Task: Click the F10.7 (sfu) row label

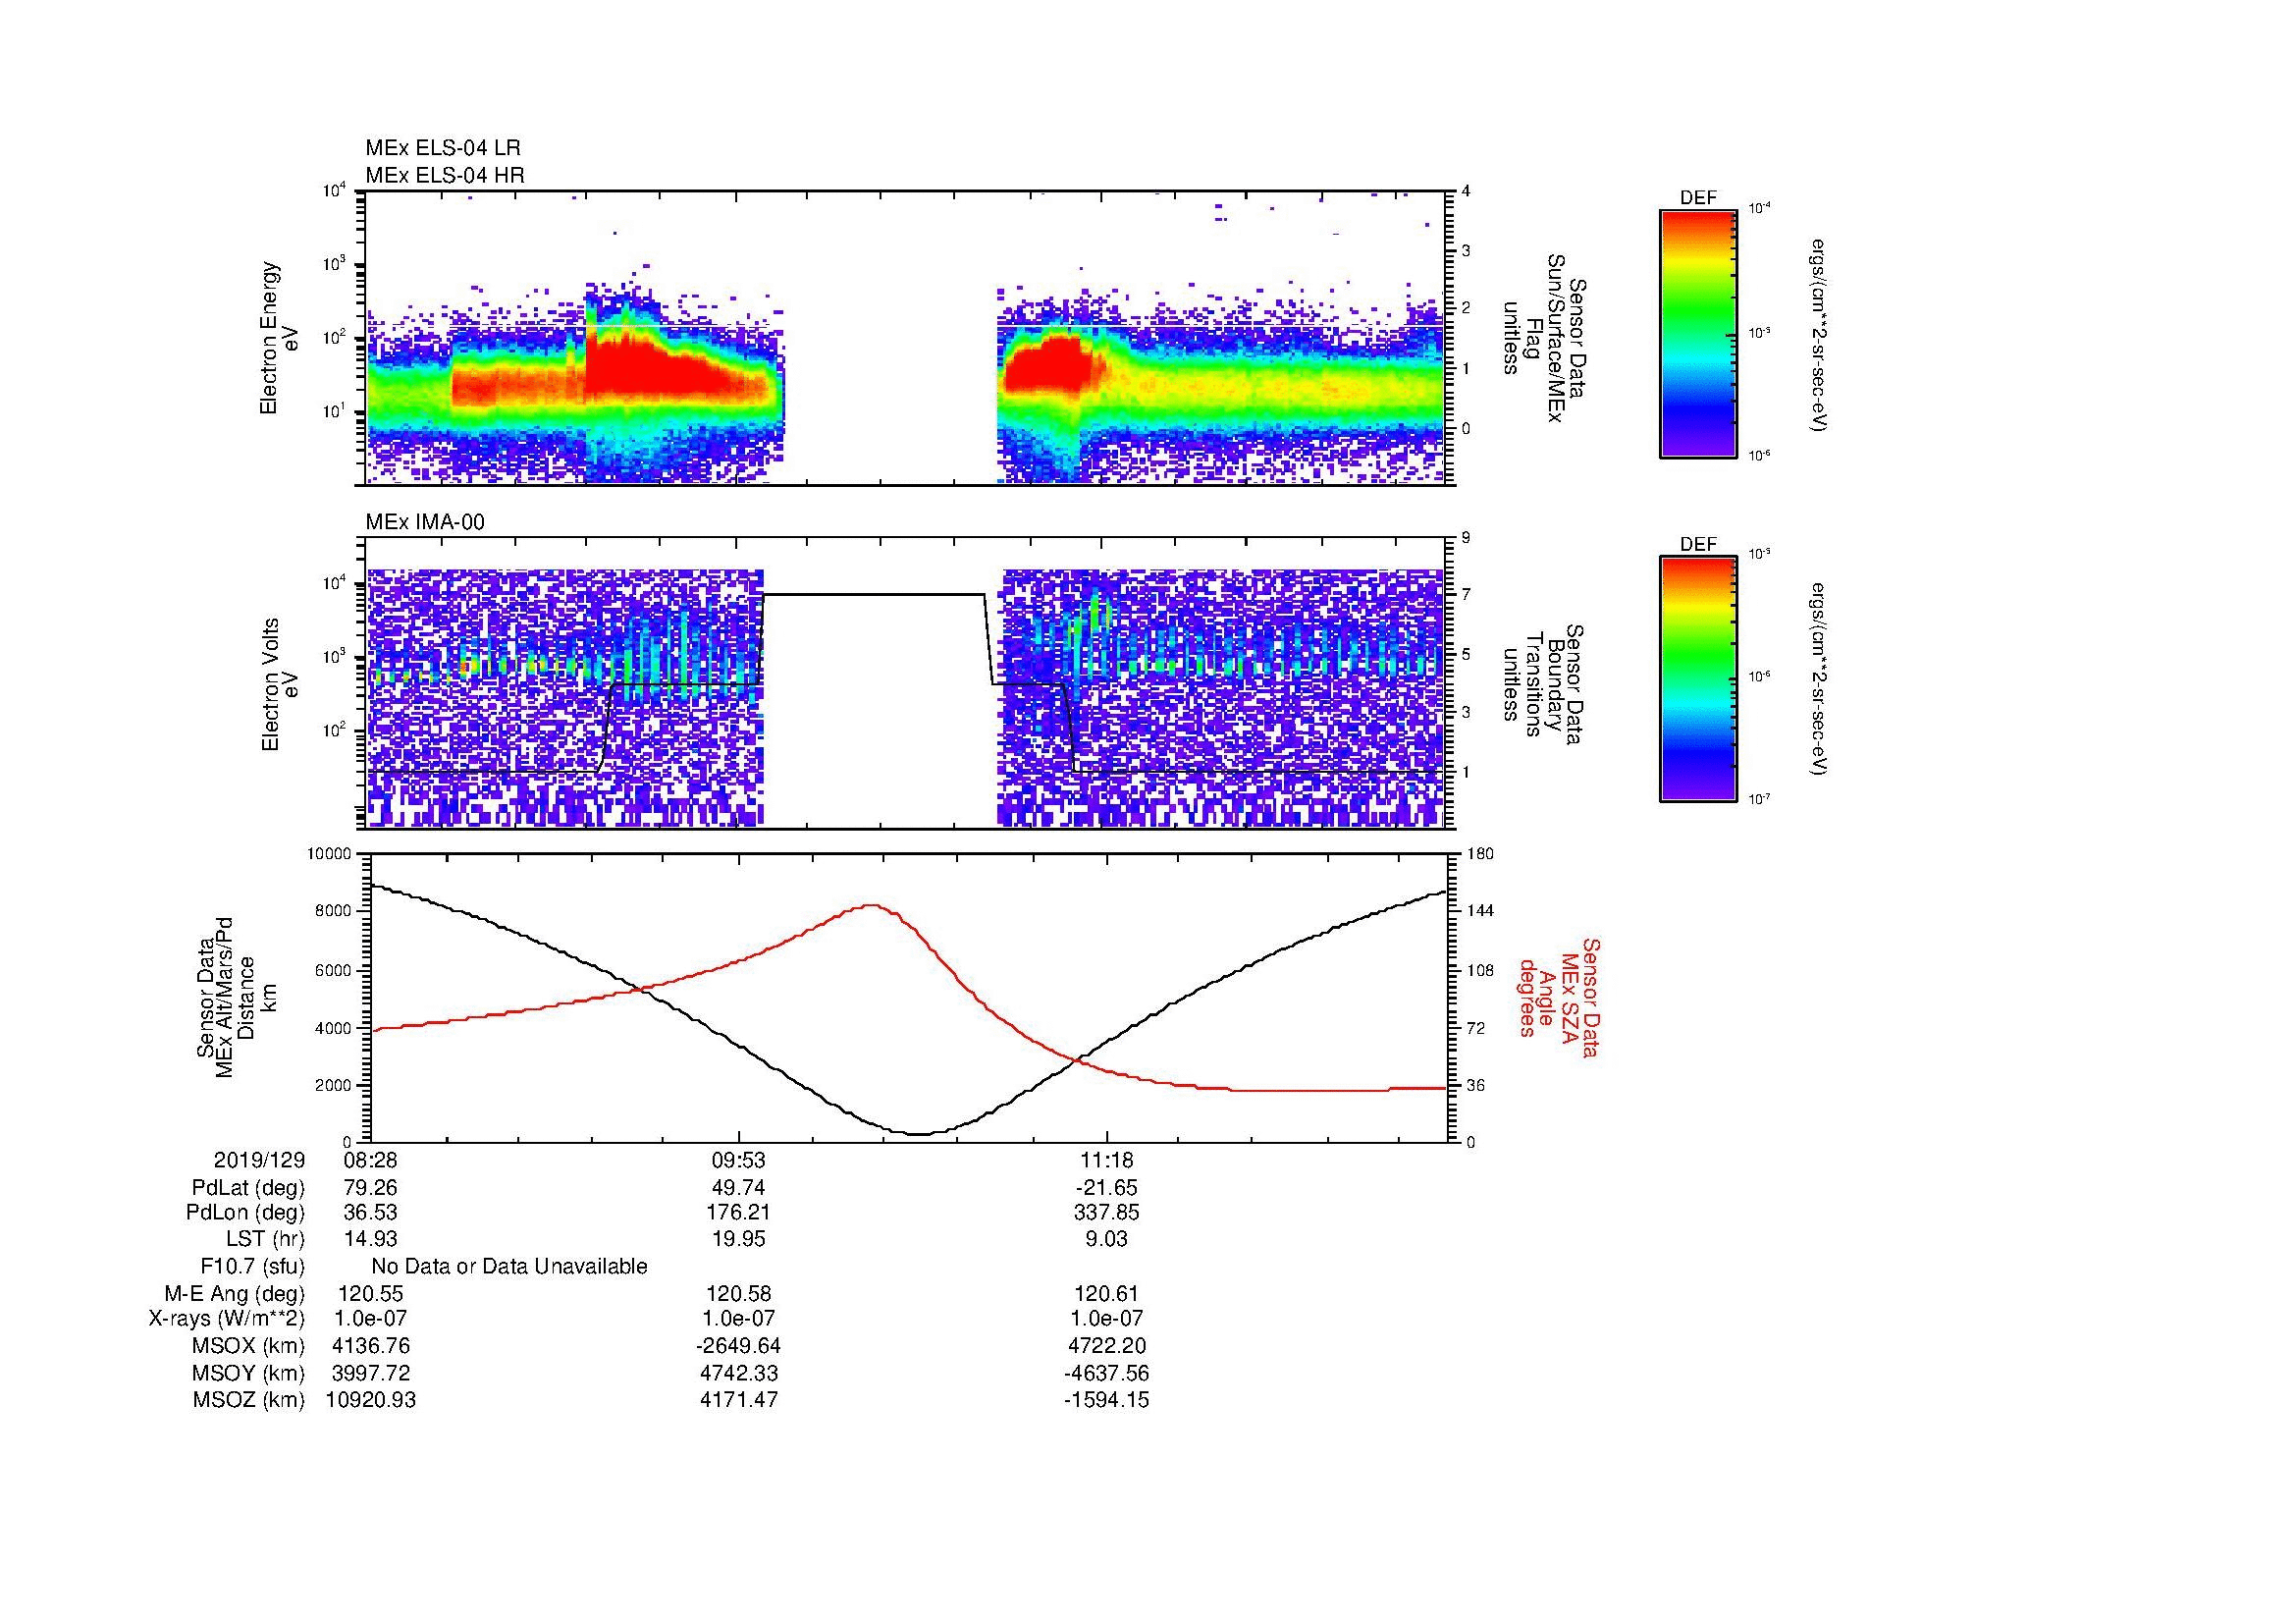Action: (252, 1267)
